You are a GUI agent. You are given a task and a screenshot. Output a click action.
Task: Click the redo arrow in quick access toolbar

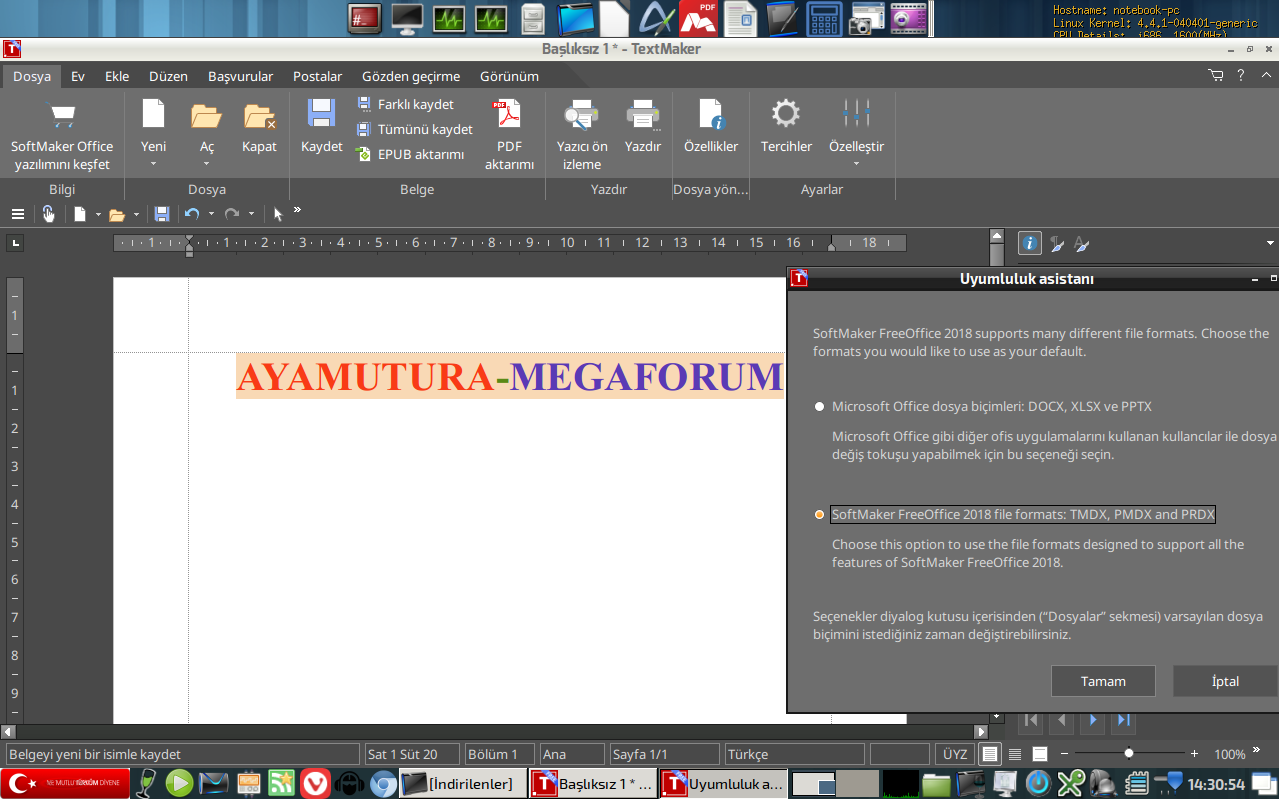pos(232,214)
